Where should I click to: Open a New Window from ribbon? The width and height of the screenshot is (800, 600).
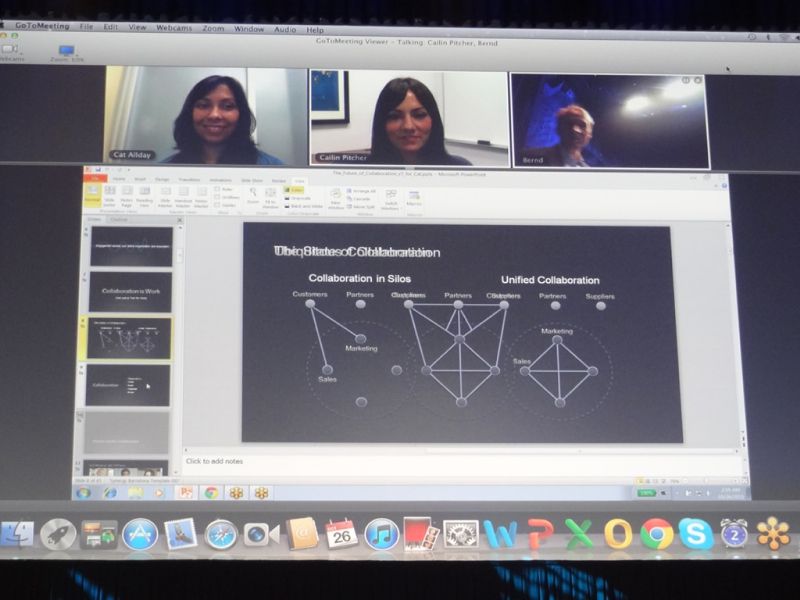(336, 199)
